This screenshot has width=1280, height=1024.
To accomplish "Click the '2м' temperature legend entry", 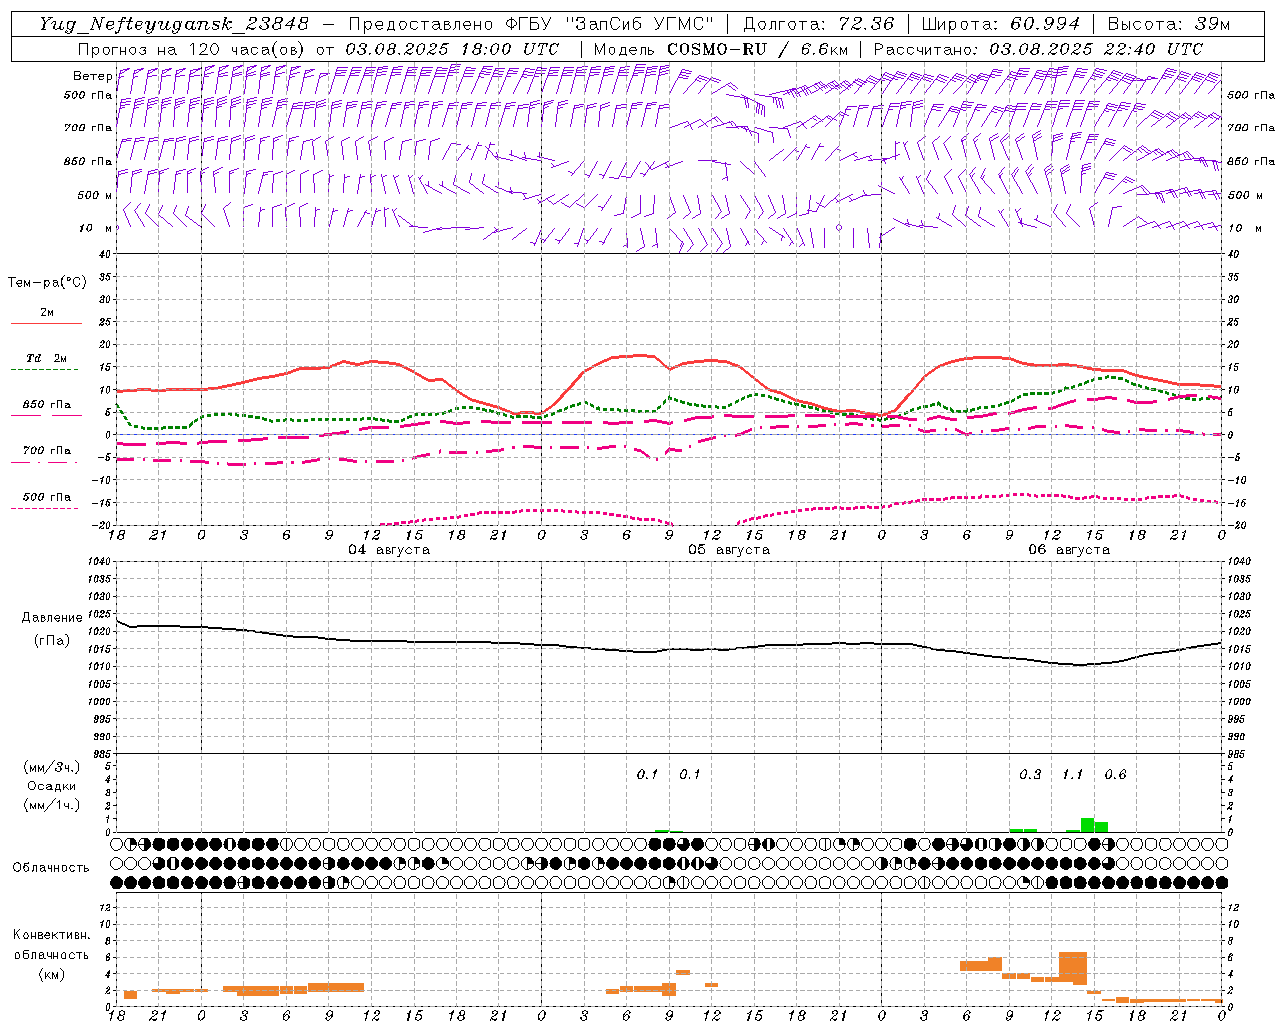I will click(47, 313).
